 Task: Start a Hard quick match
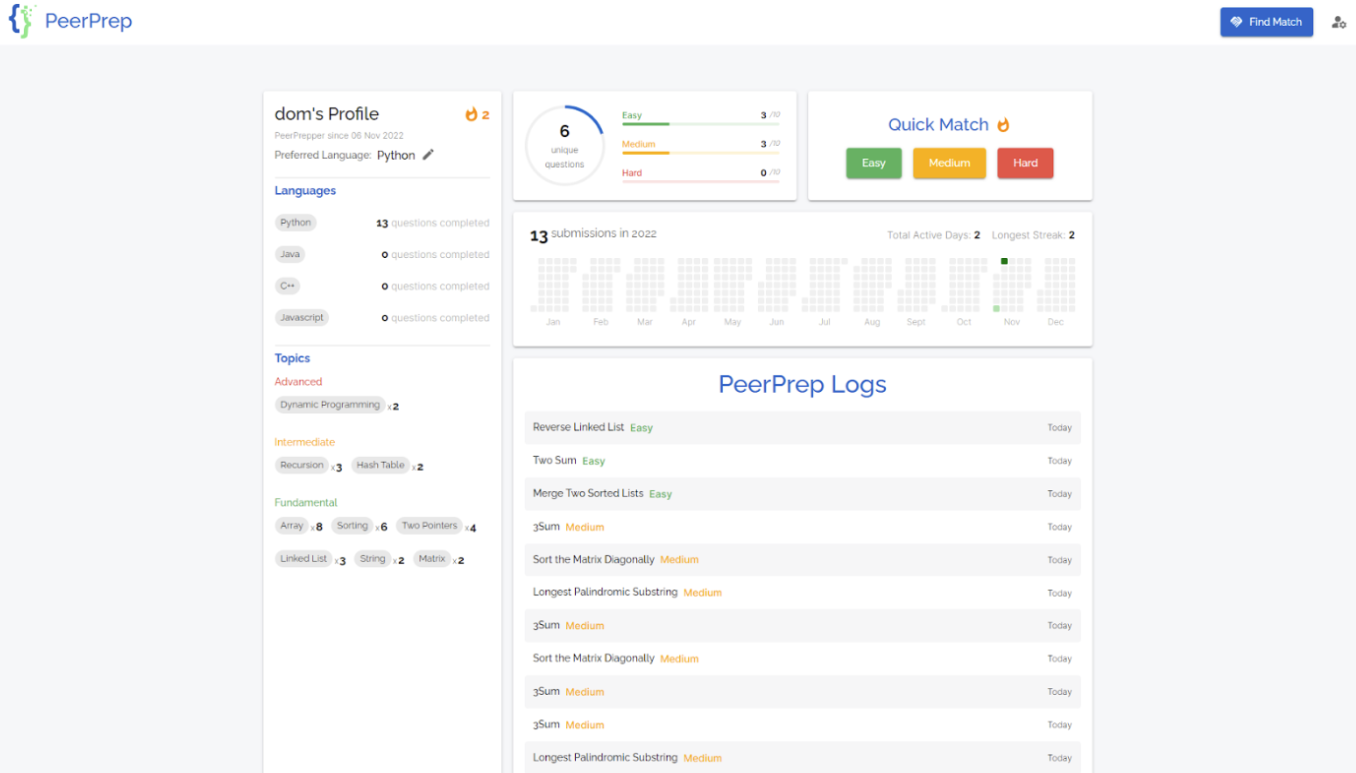tap(1025, 163)
